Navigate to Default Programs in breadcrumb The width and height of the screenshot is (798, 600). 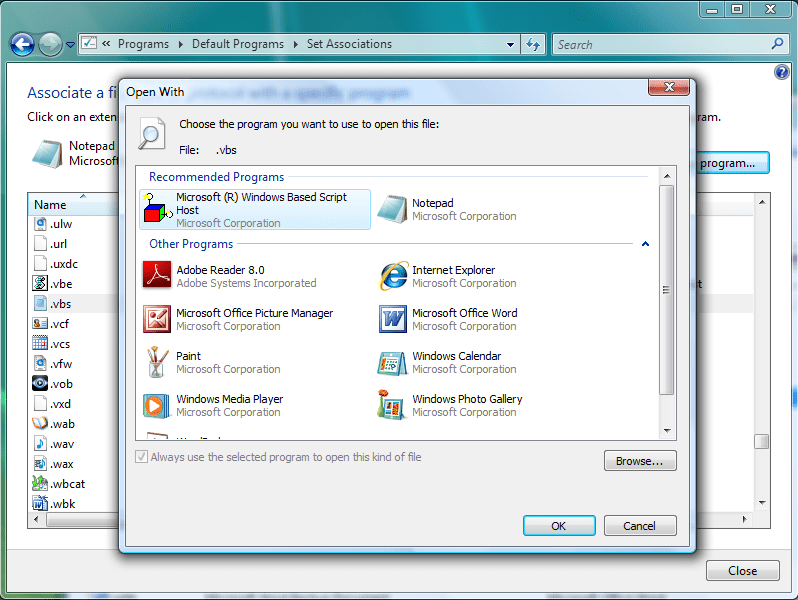tap(238, 44)
